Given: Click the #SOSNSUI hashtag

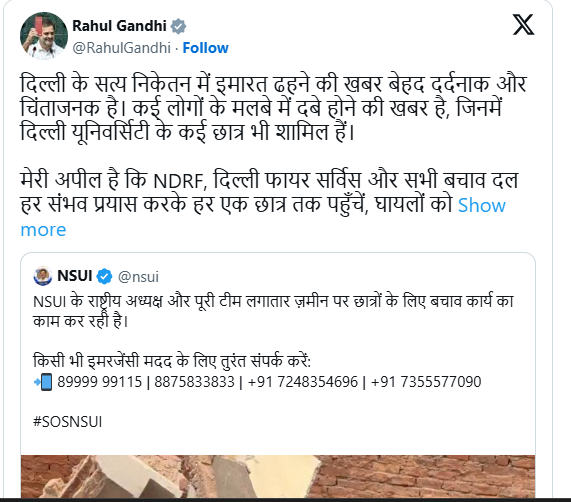Looking at the screenshot, I should [x=67, y=422].
